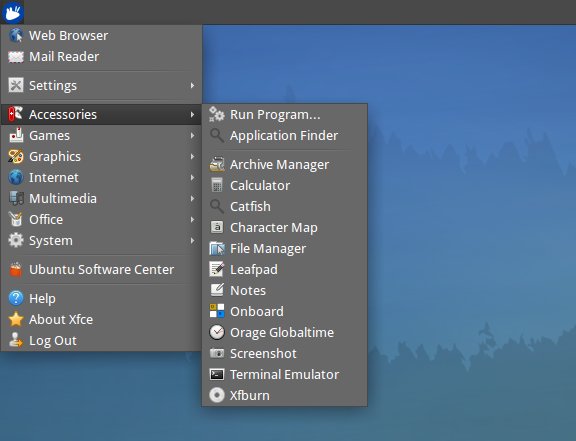Click the Settings tools icon
Image resolution: width=576 pixels, height=441 pixels.
click(16, 85)
